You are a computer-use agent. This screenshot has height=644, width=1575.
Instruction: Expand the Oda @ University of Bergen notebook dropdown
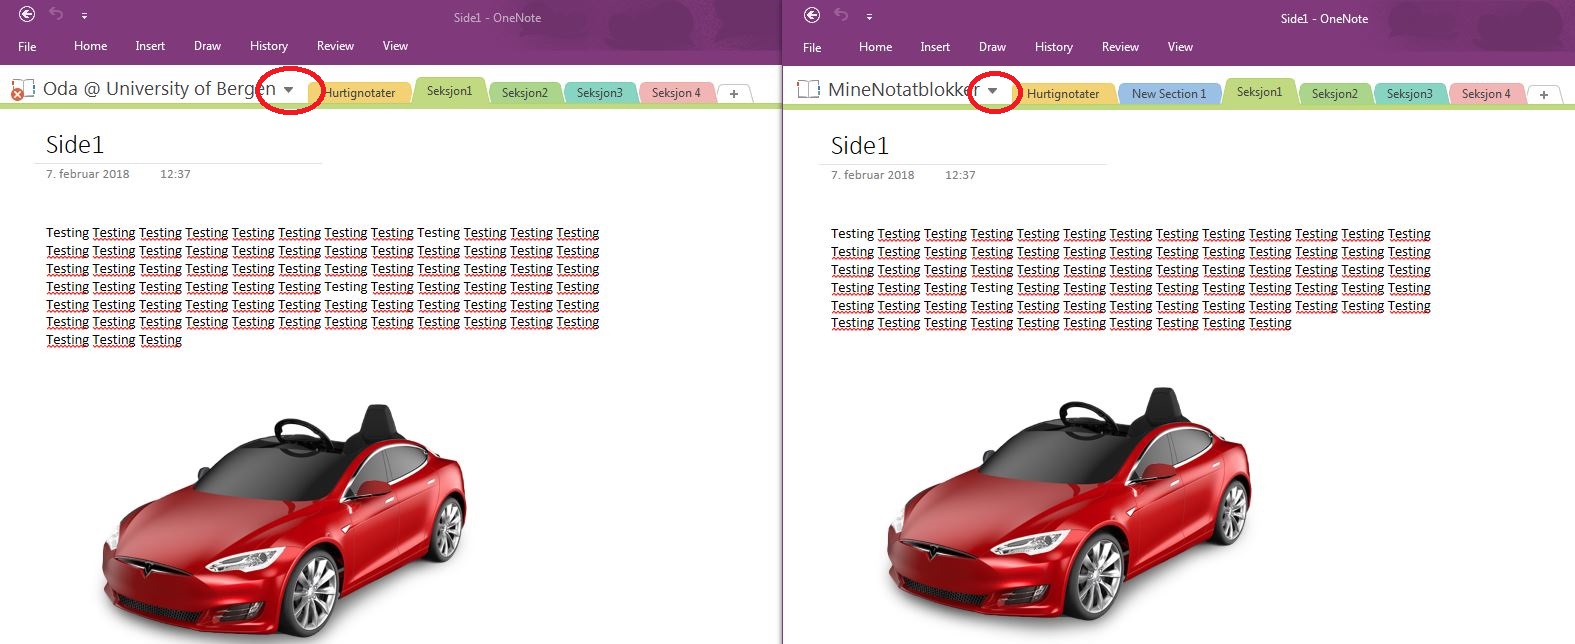pos(289,90)
